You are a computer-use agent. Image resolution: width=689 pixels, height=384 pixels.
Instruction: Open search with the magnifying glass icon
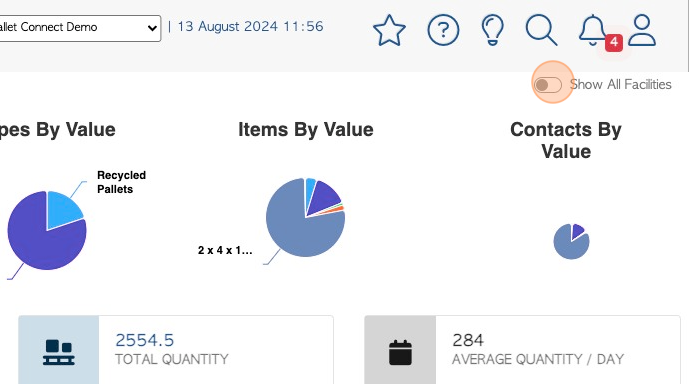(541, 30)
